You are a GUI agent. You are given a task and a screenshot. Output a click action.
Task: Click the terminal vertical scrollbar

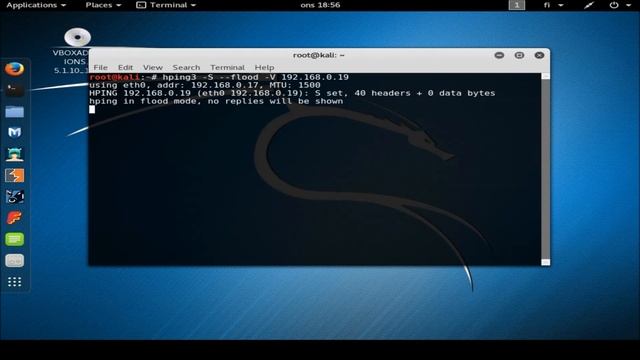pos(545,169)
